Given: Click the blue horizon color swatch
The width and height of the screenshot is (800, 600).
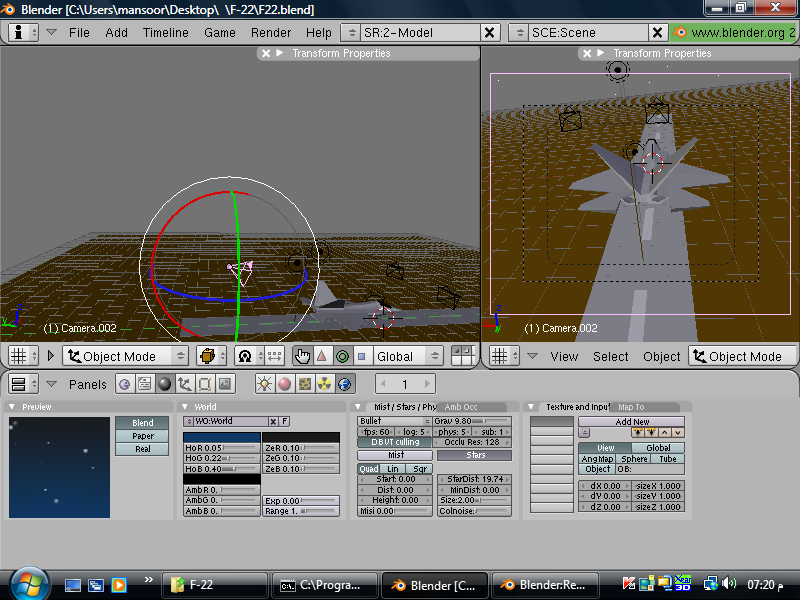Looking at the screenshot, I should click(x=222, y=437).
